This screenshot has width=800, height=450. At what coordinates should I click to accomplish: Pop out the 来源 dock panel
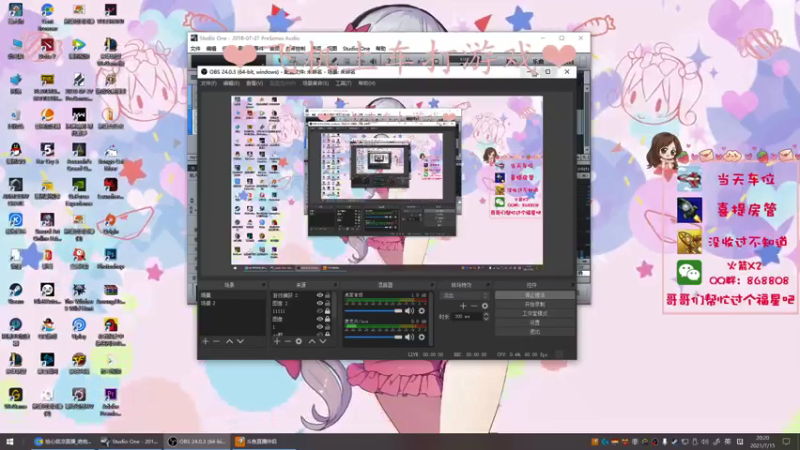pos(335,285)
